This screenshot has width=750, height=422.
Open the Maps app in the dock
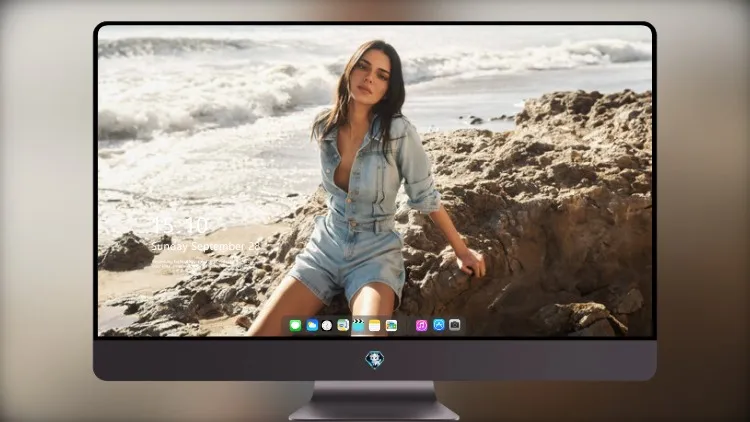tap(343, 325)
